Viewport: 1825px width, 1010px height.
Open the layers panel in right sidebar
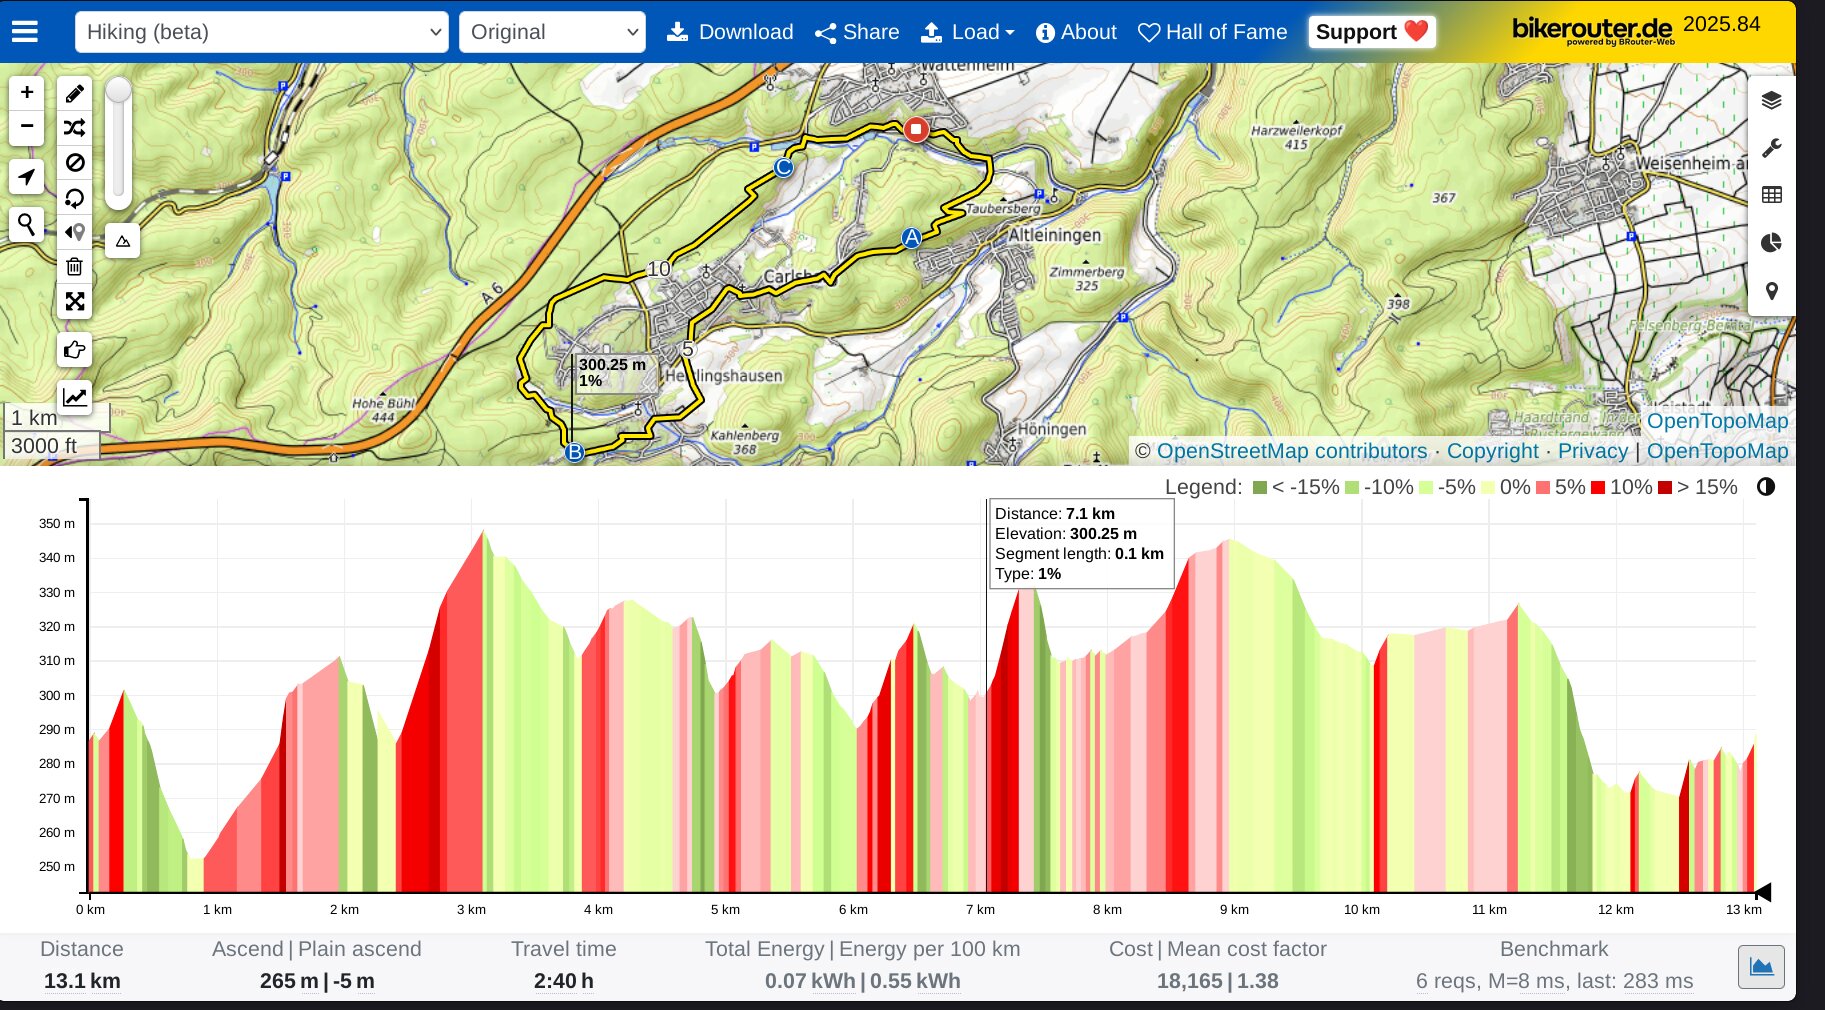(1771, 100)
